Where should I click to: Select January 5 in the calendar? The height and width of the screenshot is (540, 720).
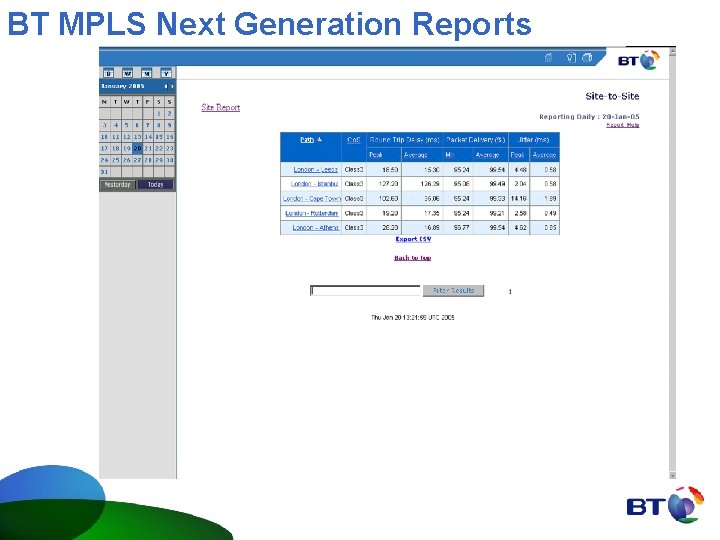click(x=126, y=125)
